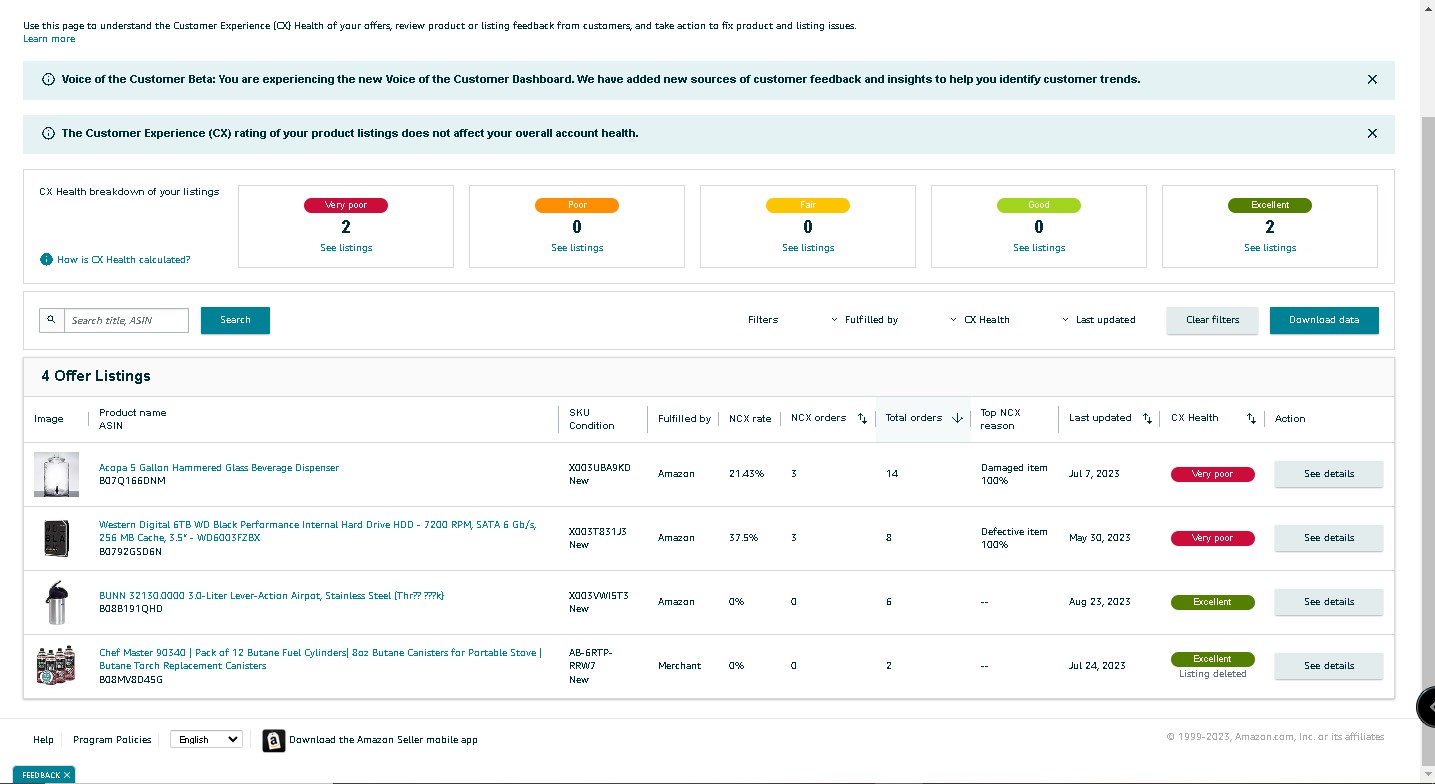
Task: Sort by Total orders down arrow
Action: pyautogui.click(x=957, y=418)
